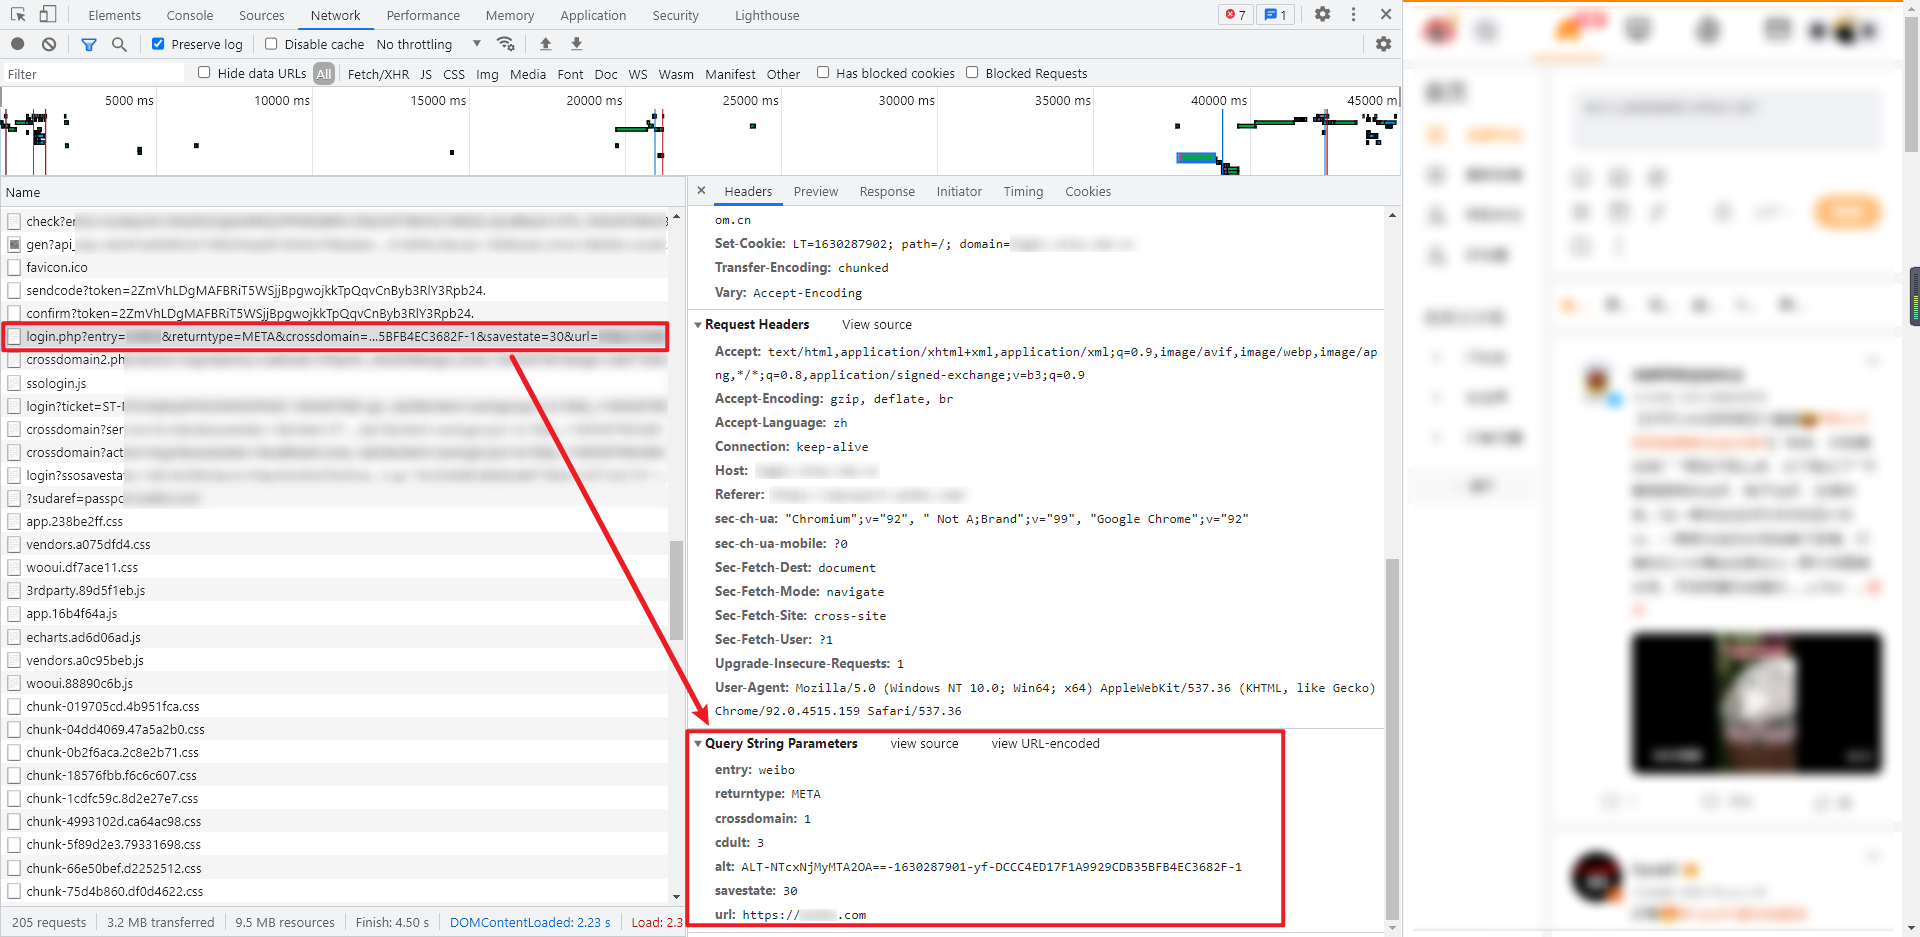Export HAR file download arrow

pyautogui.click(x=576, y=44)
